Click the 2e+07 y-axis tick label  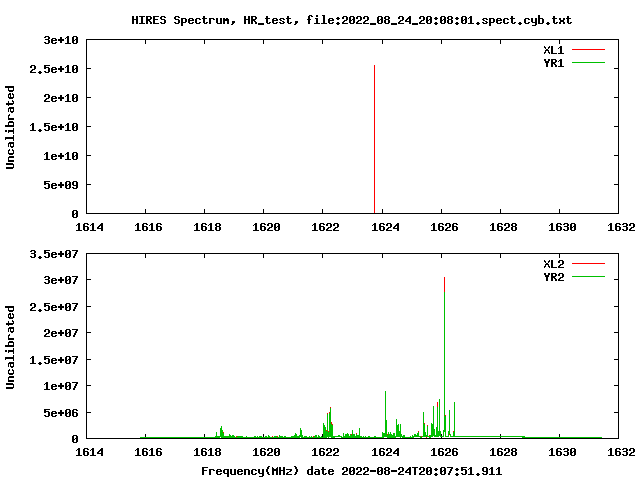point(61,333)
